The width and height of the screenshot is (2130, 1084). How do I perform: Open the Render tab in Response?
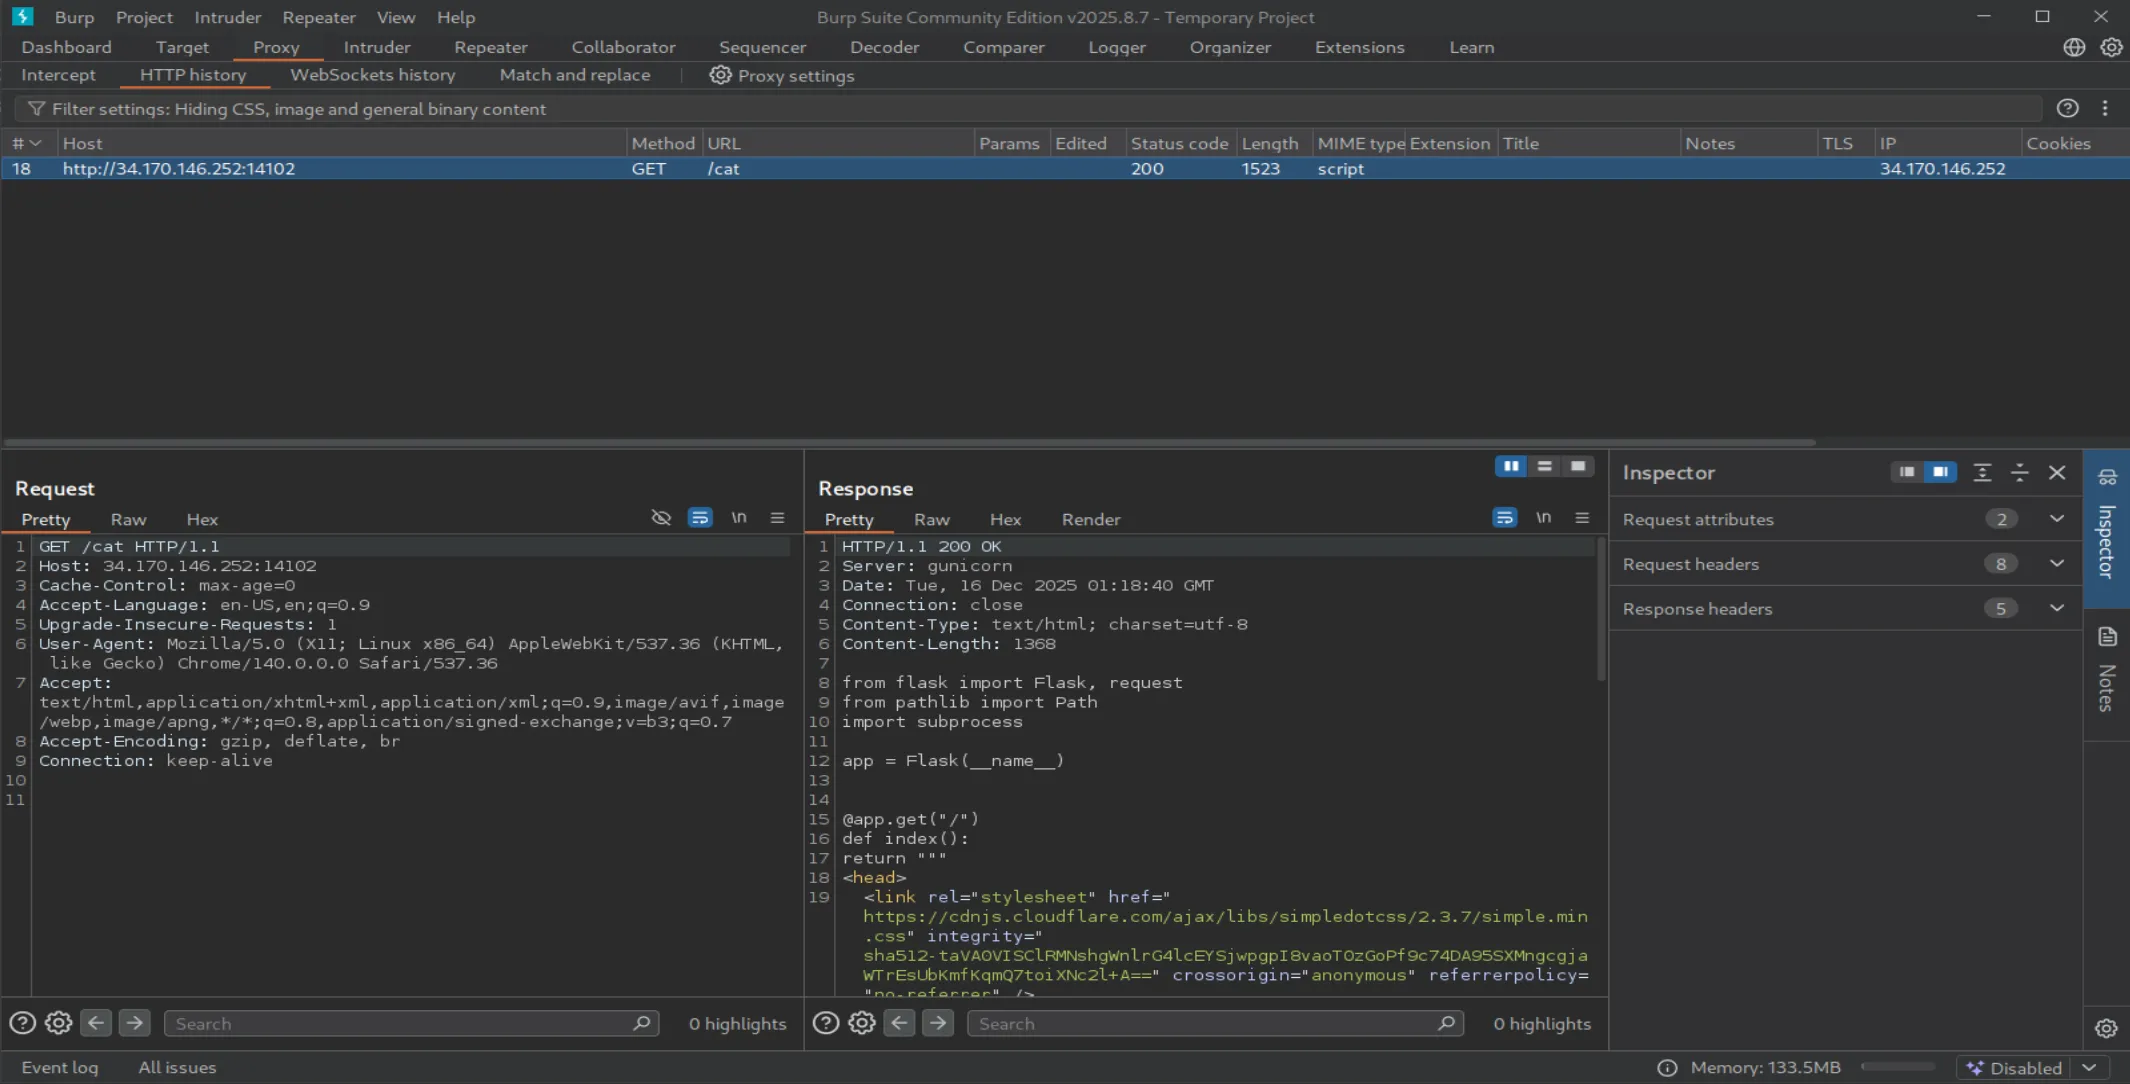(1090, 520)
